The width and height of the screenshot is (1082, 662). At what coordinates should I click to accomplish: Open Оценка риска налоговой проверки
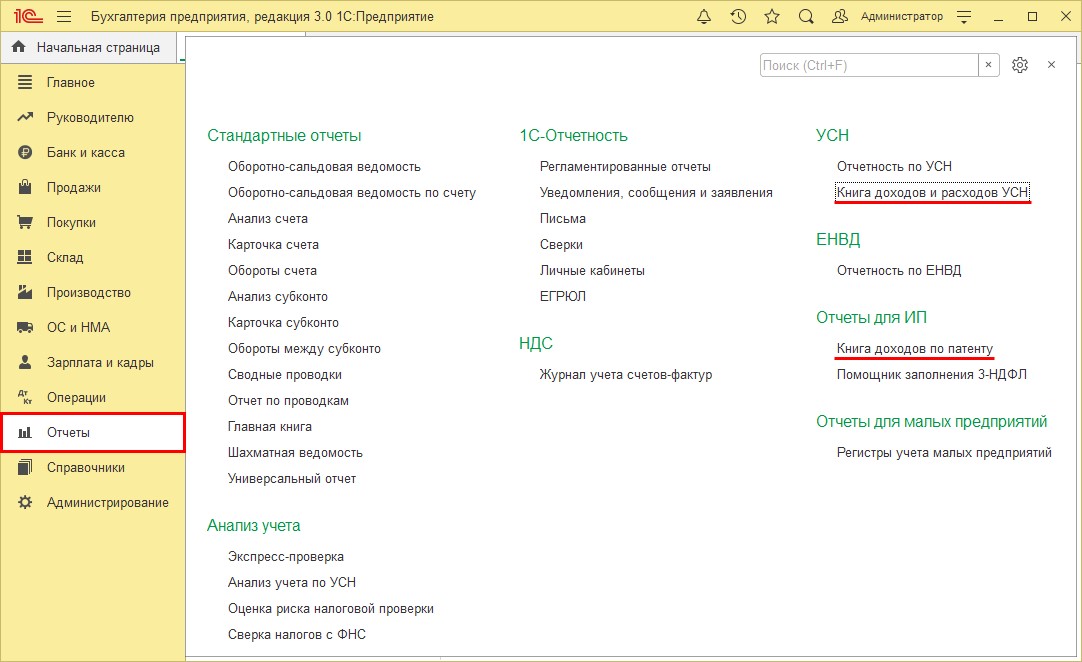(x=331, y=608)
